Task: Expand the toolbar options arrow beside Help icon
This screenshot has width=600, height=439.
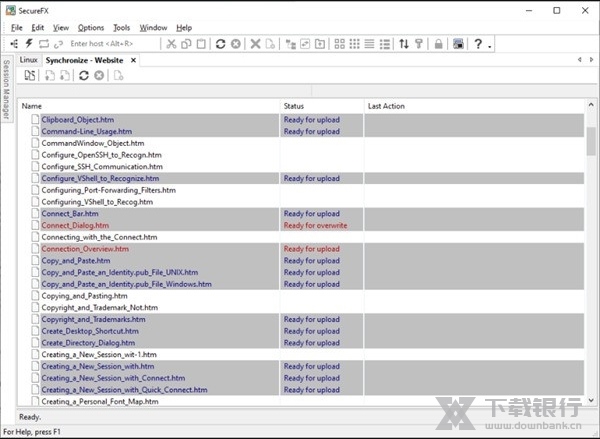Action: pos(490,46)
